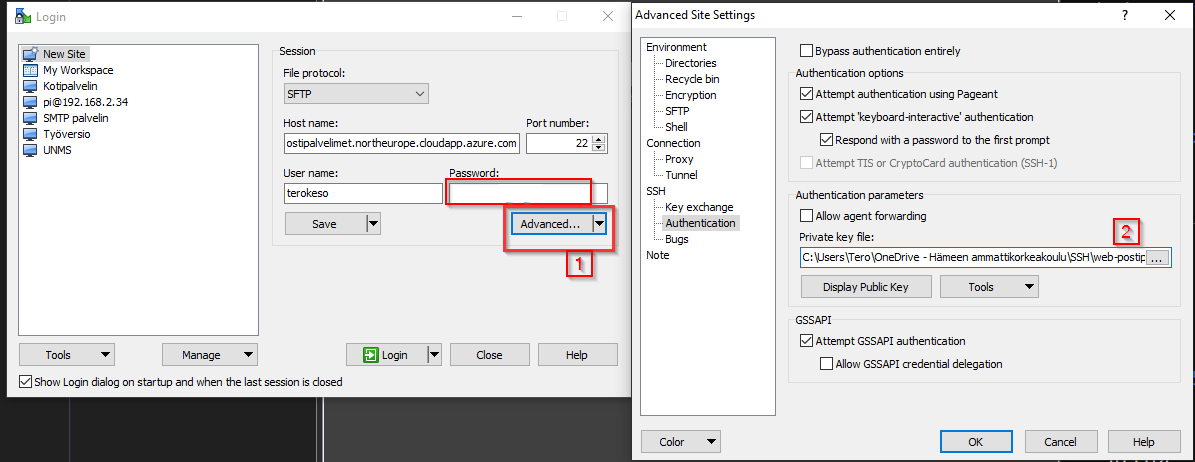Screen dimensions: 1195x462
Task: Select the Työversio saved site
Action: pyautogui.click(x=66, y=134)
